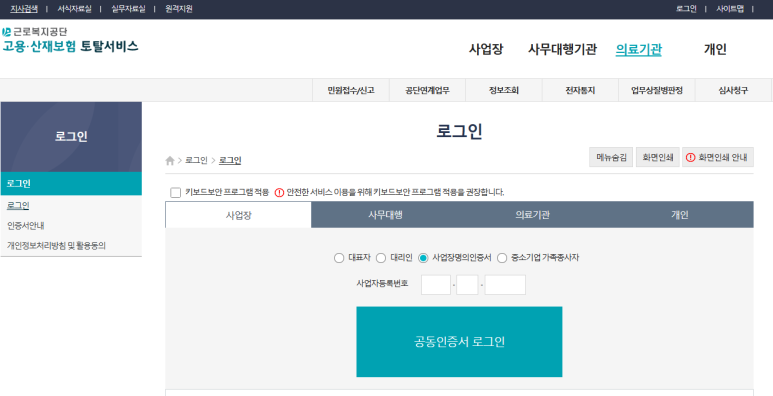Click the 공동인증서 로그인 button
The image size is (773, 396).
click(459, 342)
